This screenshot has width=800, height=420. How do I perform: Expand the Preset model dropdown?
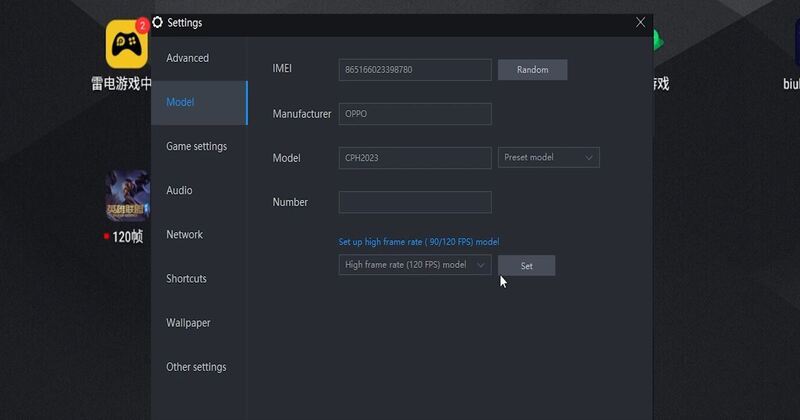point(548,158)
